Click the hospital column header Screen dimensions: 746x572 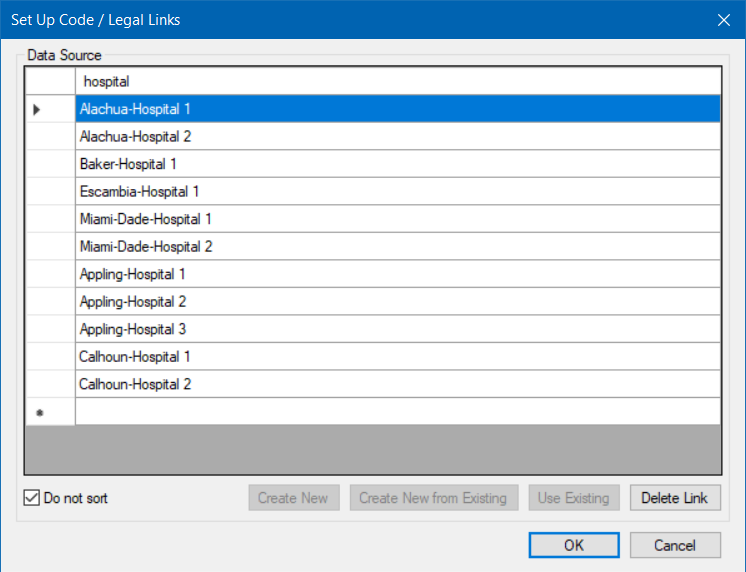[x=397, y=81]
